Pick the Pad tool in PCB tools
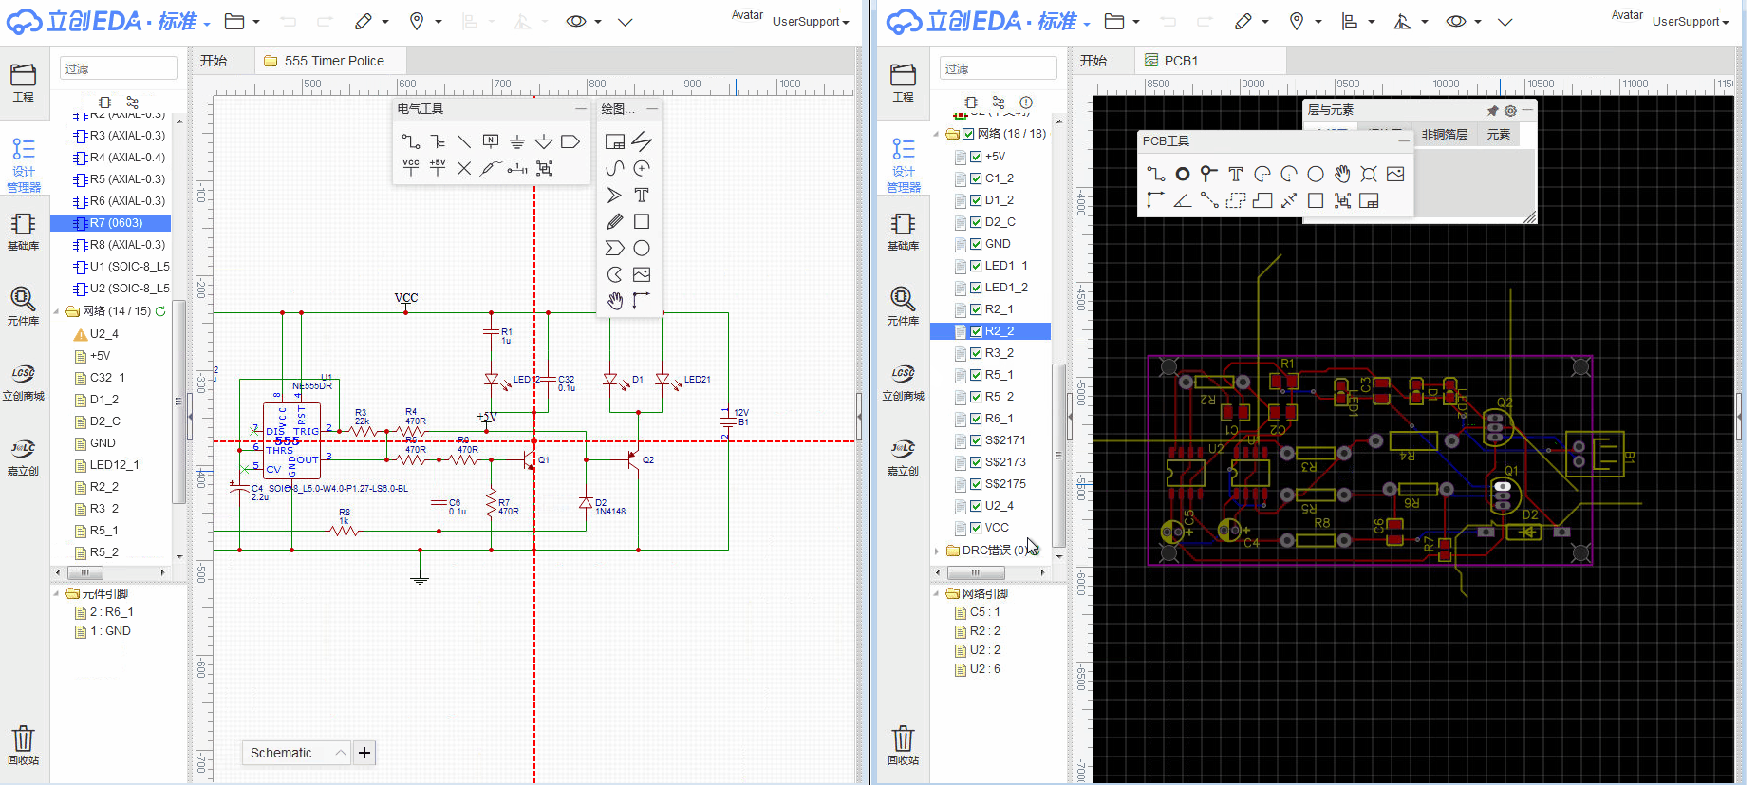This screenshot has height=785, width=1747. click(1182, 174)
